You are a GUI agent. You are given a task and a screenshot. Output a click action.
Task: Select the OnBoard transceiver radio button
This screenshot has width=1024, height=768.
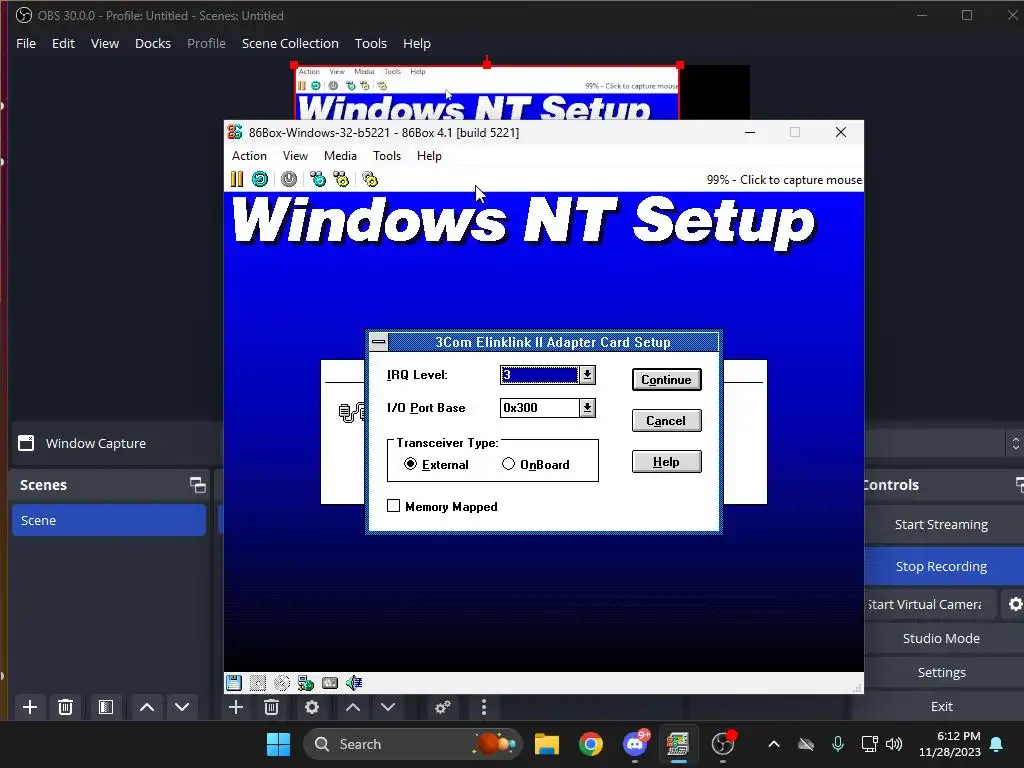click(x=508, y=464)
